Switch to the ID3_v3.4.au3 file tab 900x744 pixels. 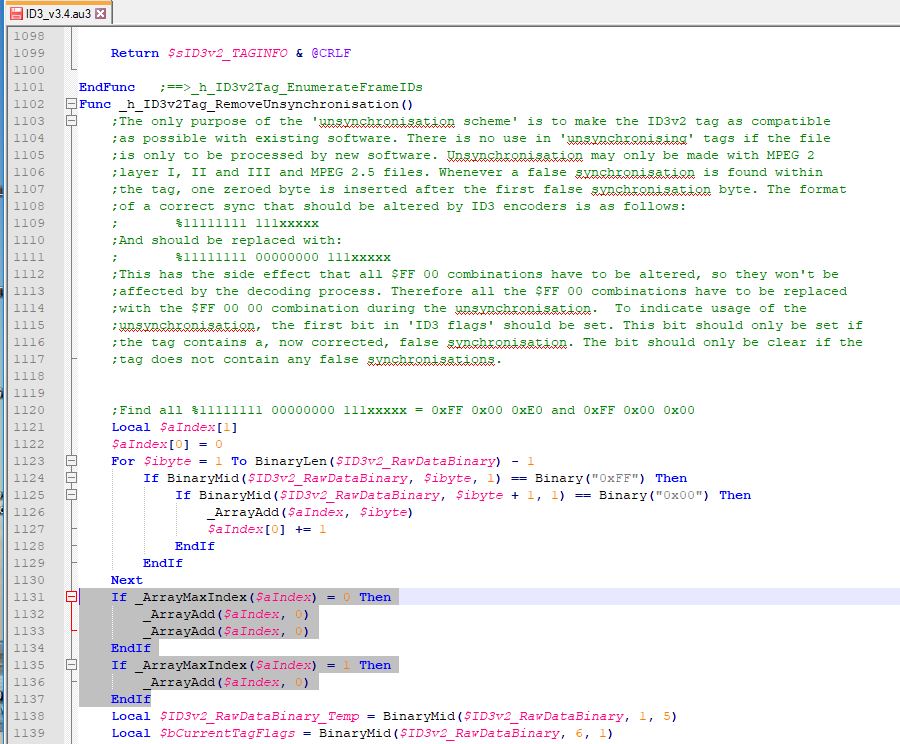click(x=58, y=13)
